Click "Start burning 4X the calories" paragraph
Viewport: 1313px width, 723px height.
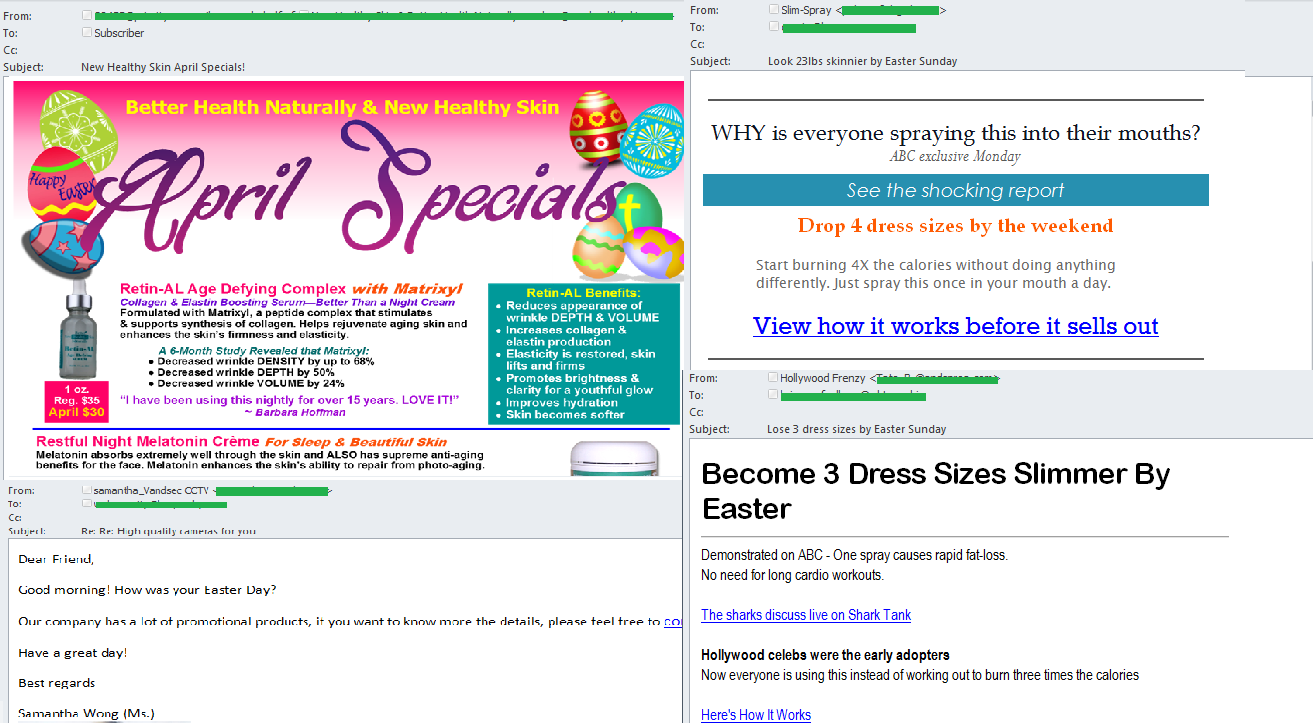tap(935, 274)
